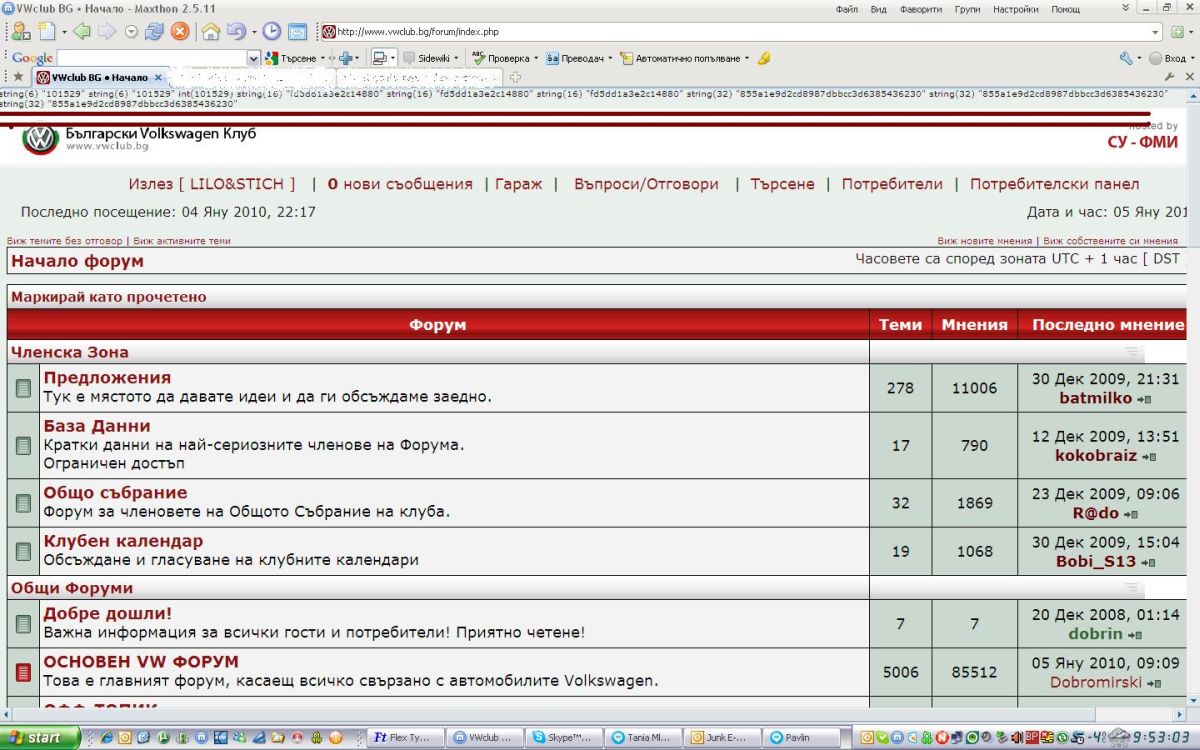Click the Windows Start button

tap(37, 738)
